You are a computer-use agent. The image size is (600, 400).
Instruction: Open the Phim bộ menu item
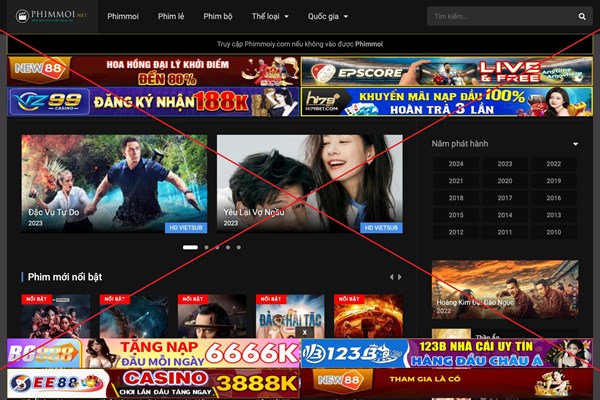tap(218, 16)
